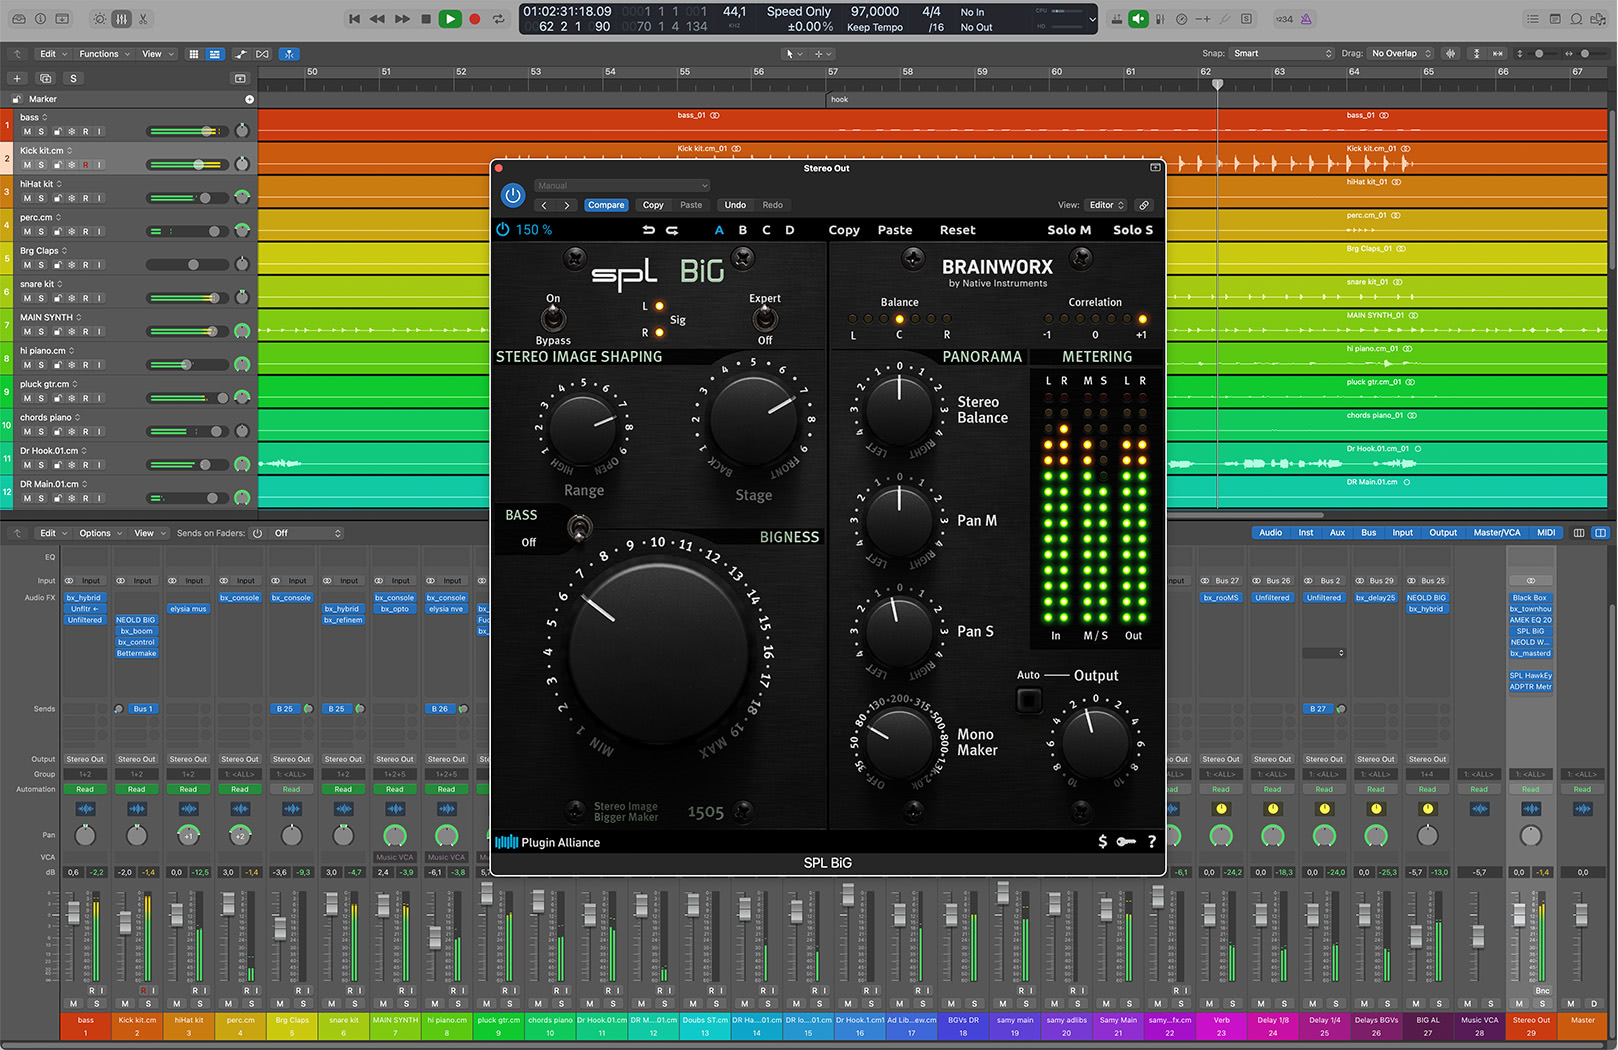The width and height of the screenshot is (1618, 1050).
Task: Open the tracks area Edit menu
Action: pos(52,54)
